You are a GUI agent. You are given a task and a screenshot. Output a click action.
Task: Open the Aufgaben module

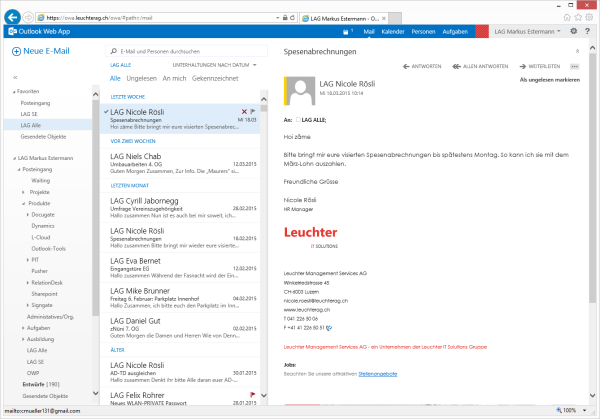tap(455, 32)
